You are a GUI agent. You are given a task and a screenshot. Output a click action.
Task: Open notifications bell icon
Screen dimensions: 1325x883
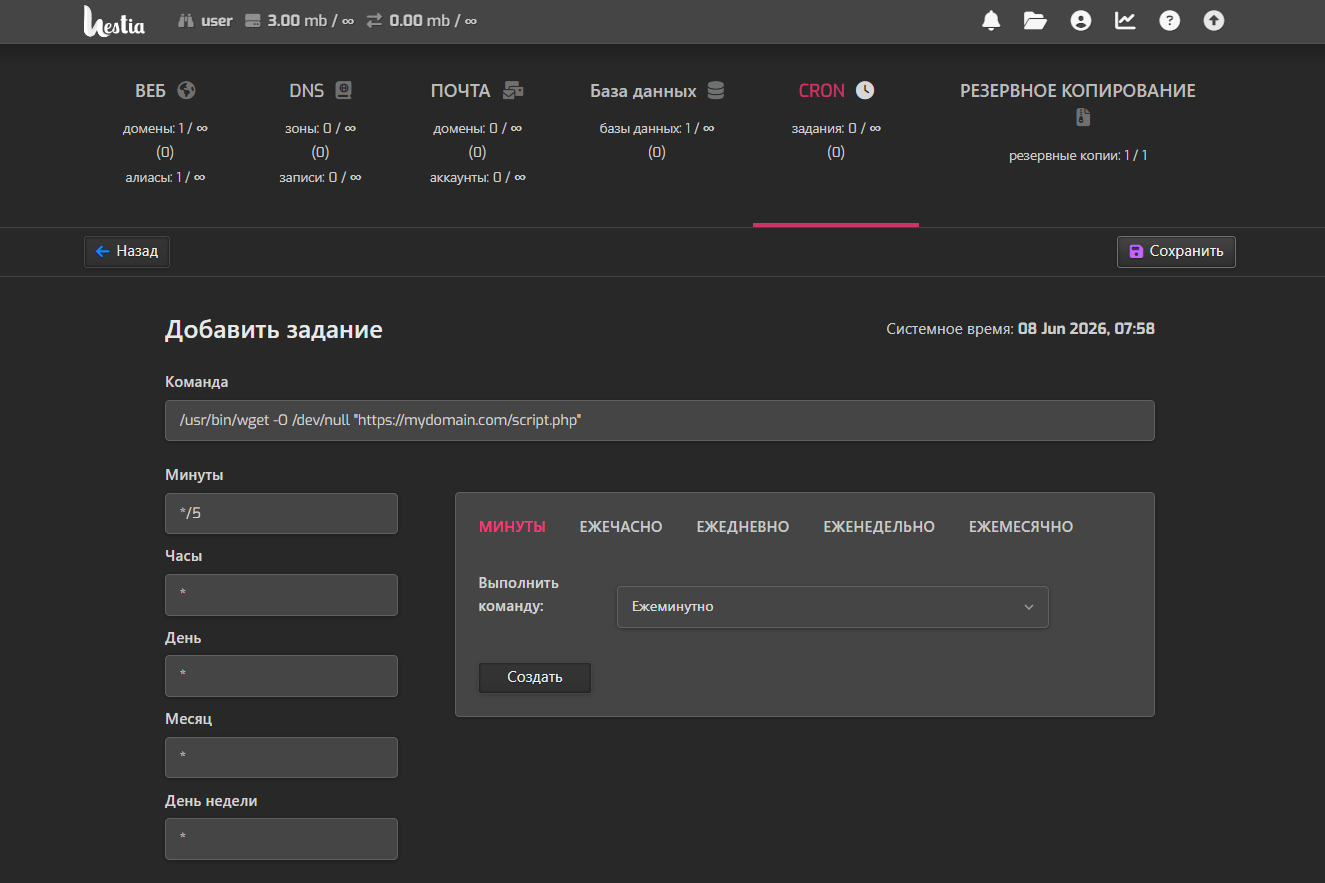pyautogui.click(x=991, y=20)
